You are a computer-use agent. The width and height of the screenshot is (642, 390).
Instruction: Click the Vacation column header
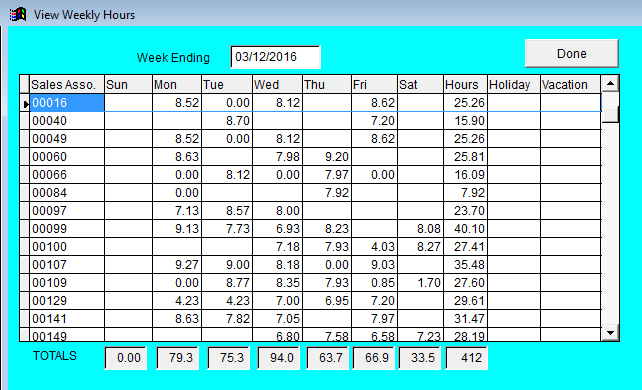[571, 84]
